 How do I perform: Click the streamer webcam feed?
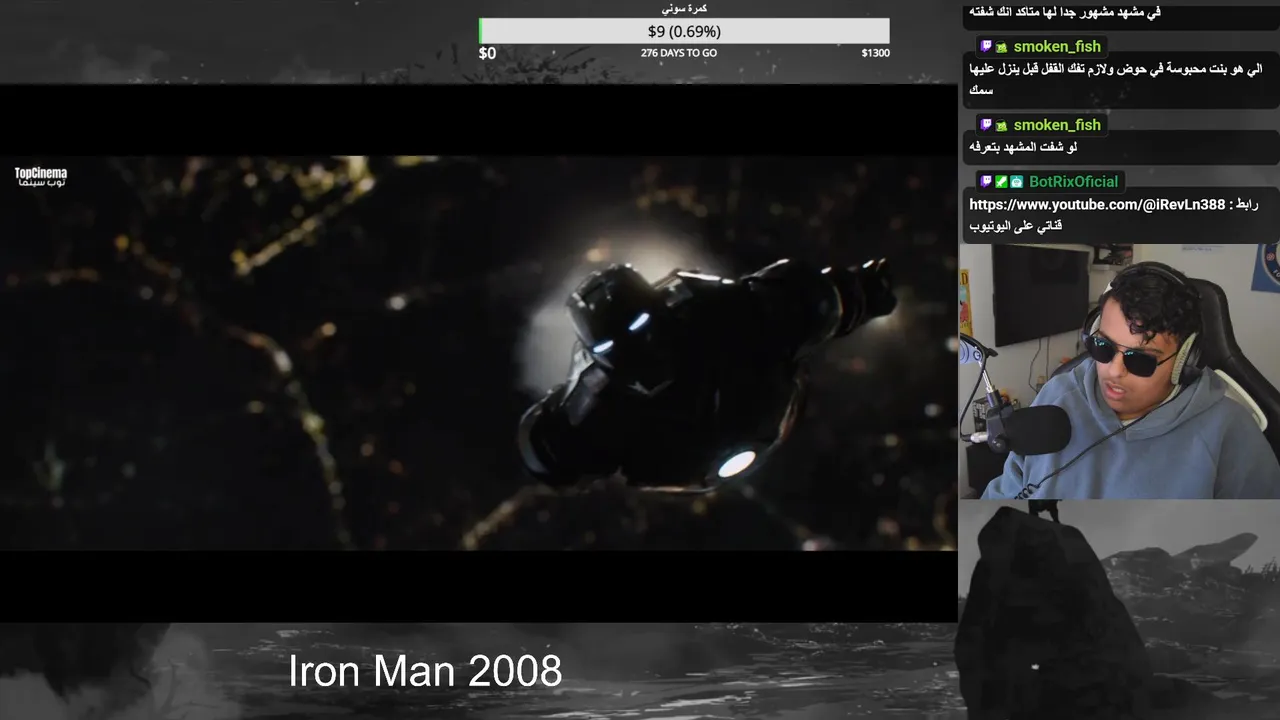[1119, 371]
